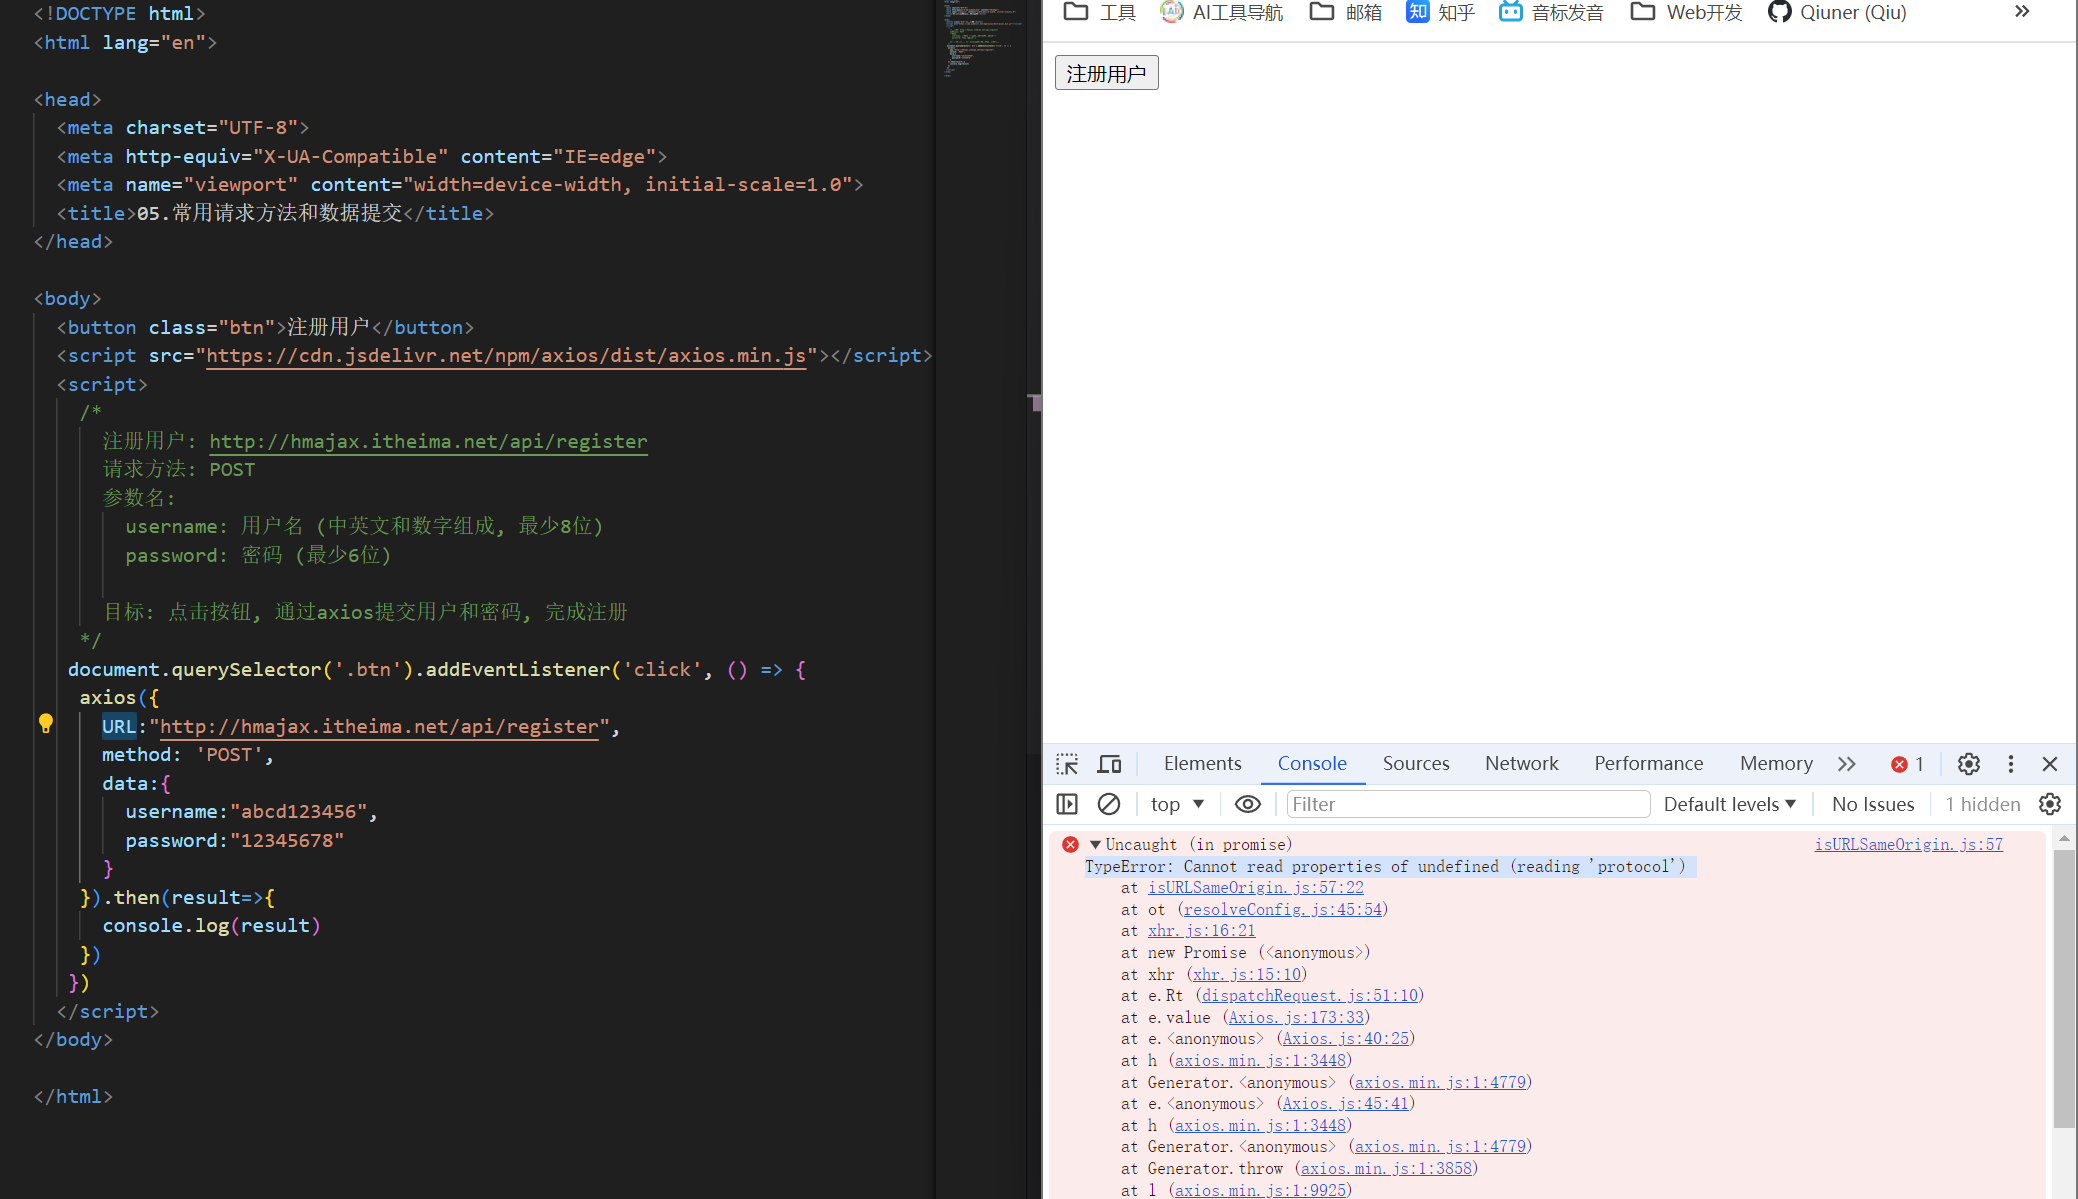
Task: Toggle the eye filter icon in Console
Action: (x=1247, y=804)
